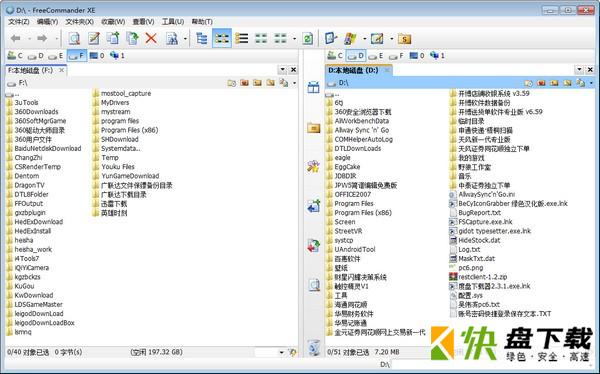Screen dimensions: 600x374
Task: Click the Windows flag toolbar icon
Action: pyautogui.click(x=350, y=38)
